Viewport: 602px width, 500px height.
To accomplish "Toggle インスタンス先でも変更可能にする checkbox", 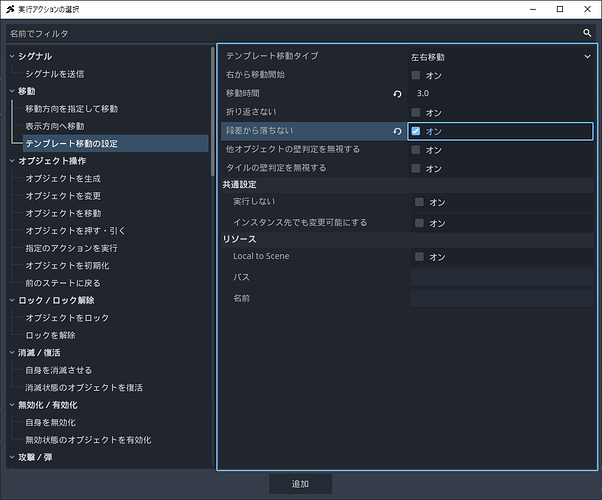I will click(419, 223).
